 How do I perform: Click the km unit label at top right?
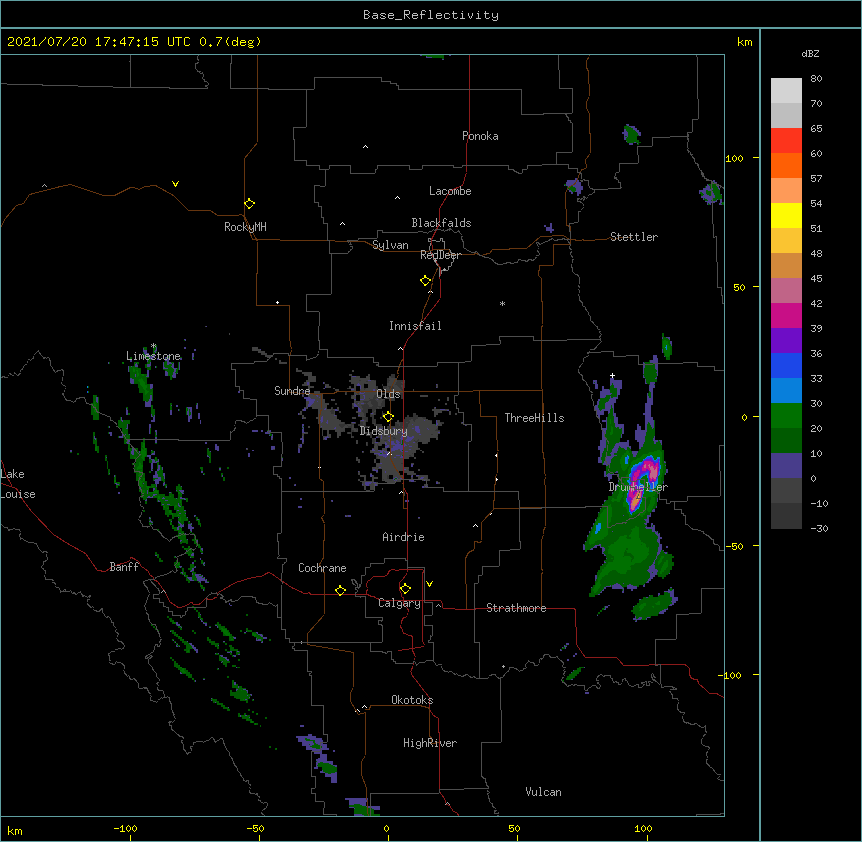tap(744, 42)
